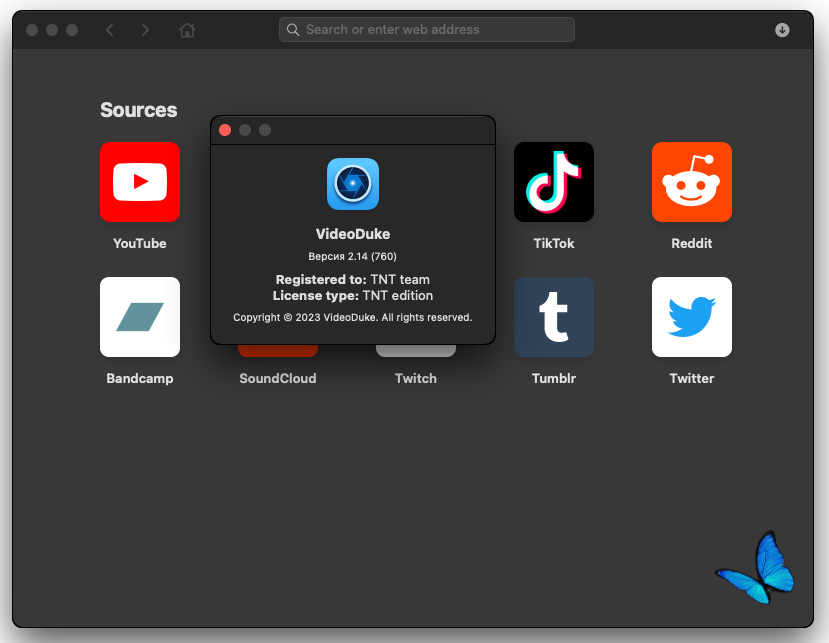This screenshot has width=829, height=643.
Task: Click the 'Registered to: TNT team' line
Action: click(x=353, y=279)
